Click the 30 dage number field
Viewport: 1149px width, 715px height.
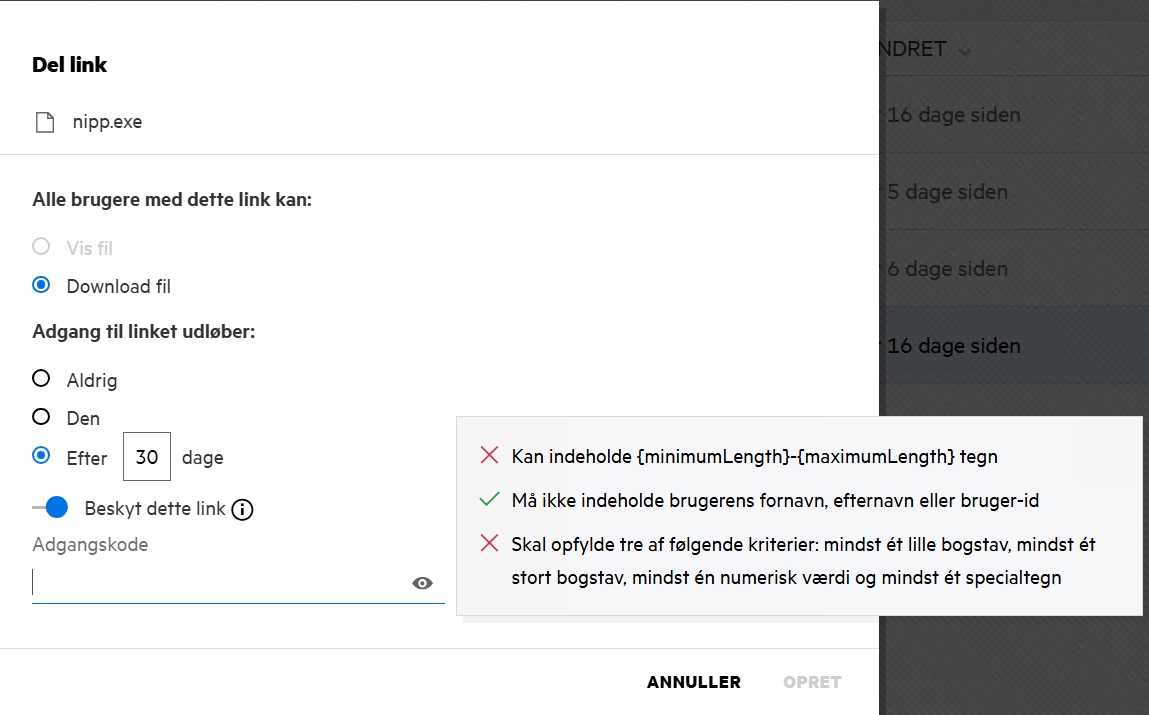click(147, 457)
